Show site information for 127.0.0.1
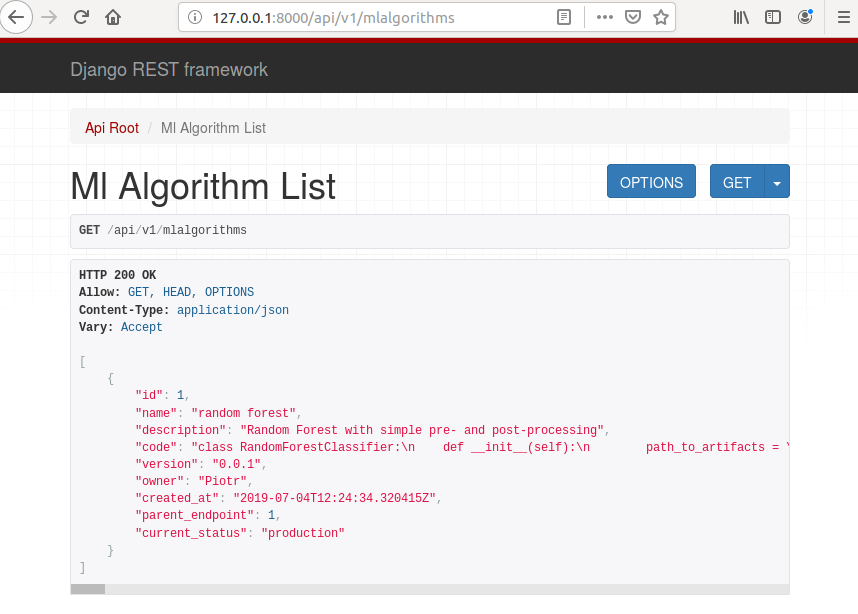The image size is (858, 614). 195,17
